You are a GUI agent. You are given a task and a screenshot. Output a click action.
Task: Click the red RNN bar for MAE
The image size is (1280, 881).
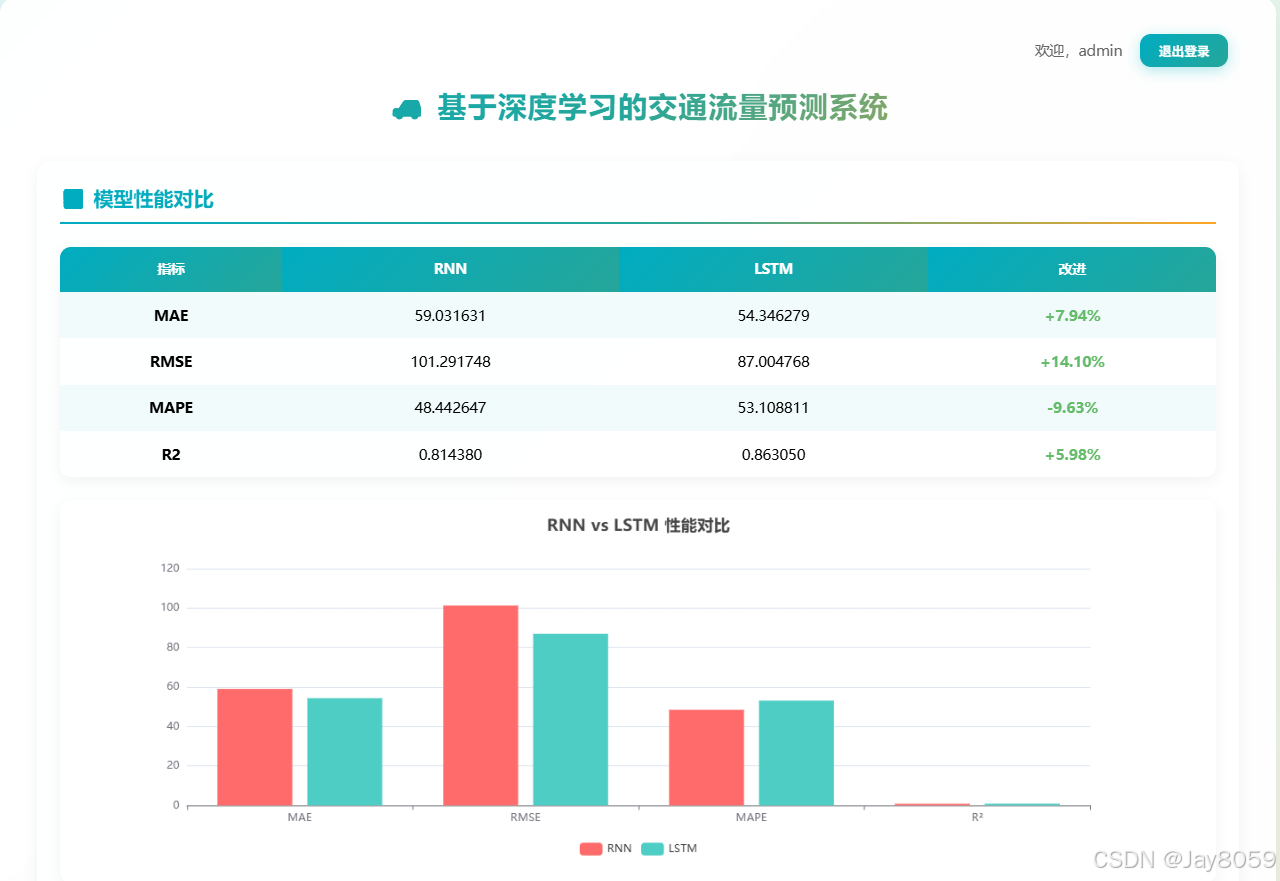pos(255,747)
